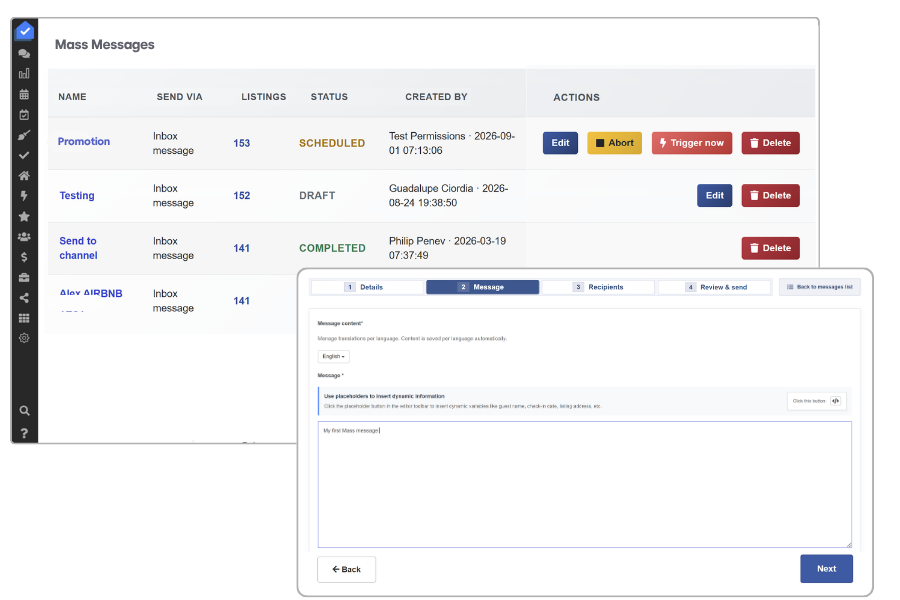Trigger now the Promotion message
The height and width of the screenshot is (600, 900).
click(692, 143)
